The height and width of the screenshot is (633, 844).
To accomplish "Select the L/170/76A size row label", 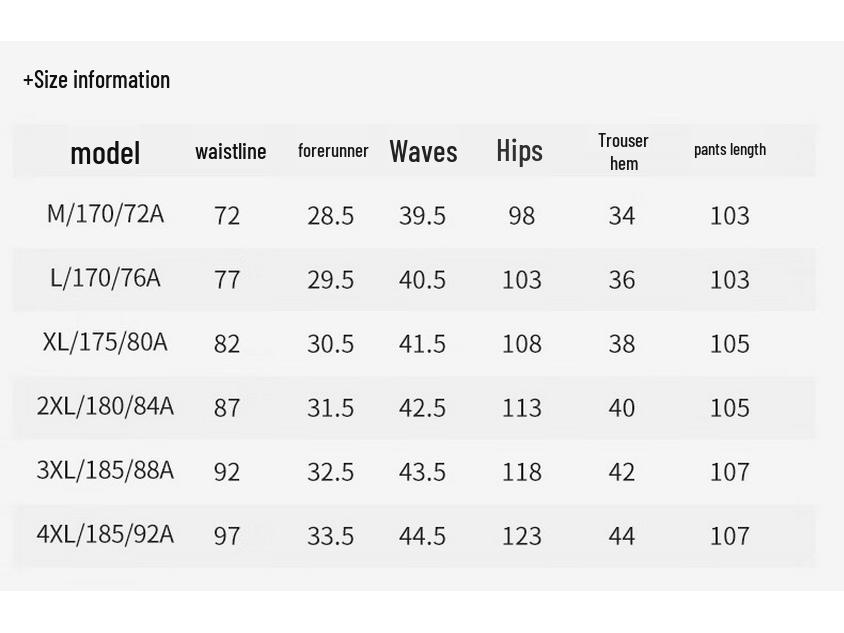I will pos(105,278).
